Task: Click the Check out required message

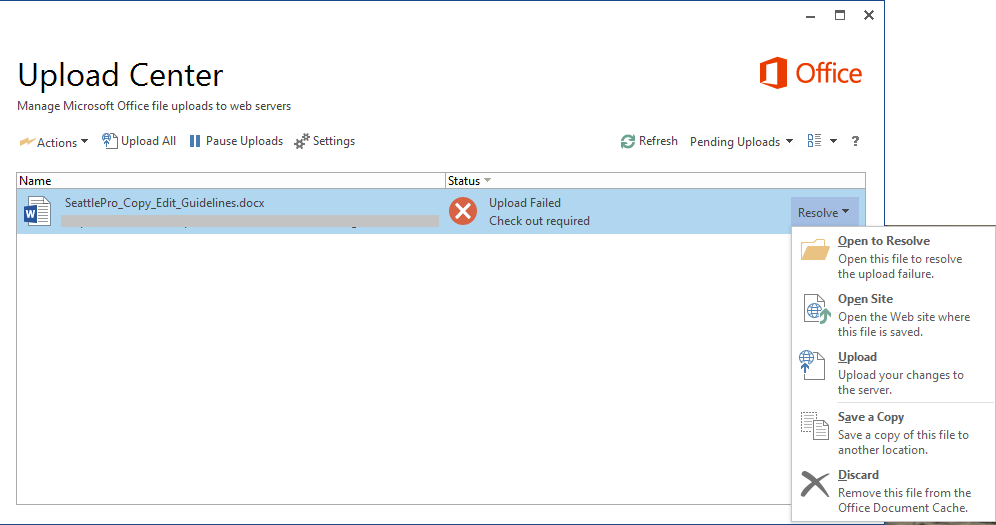Action: [539, 221]
